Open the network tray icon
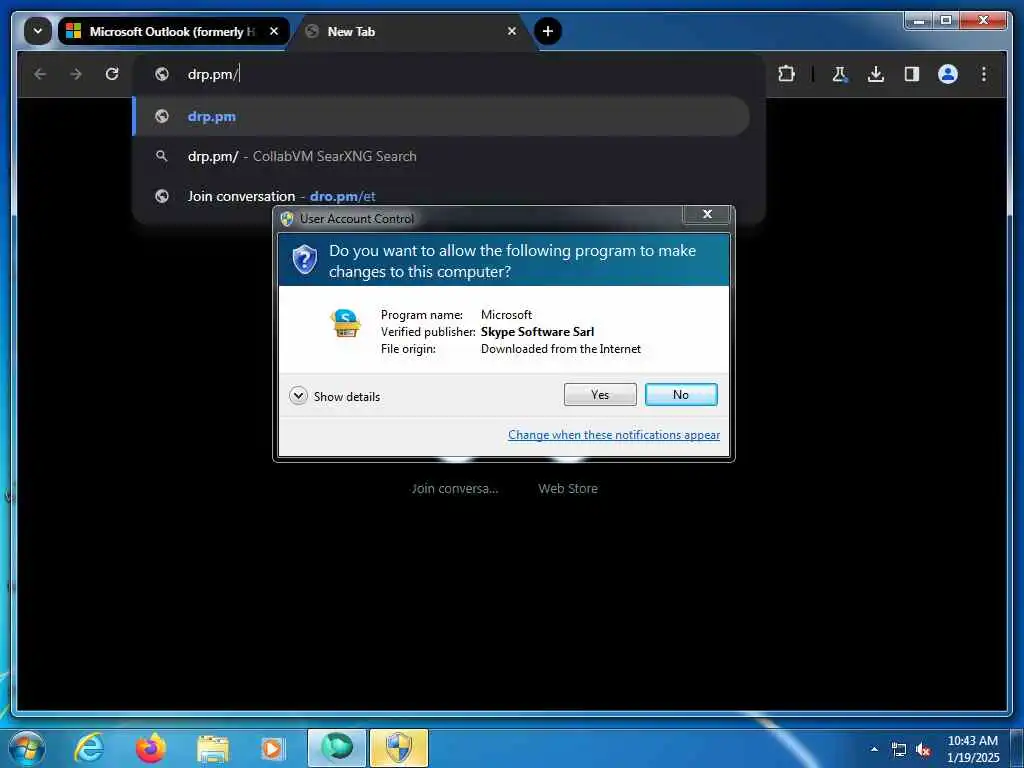Screen dimensions: 1024x768 tap(899, 750)
